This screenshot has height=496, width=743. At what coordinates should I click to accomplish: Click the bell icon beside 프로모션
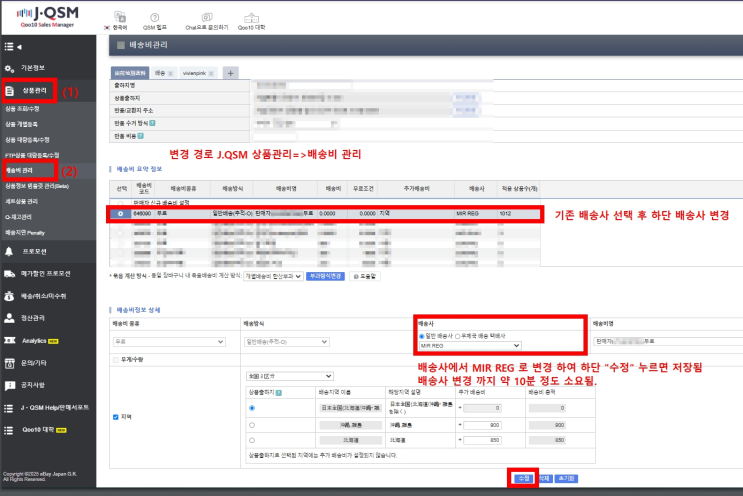tap(9, 252)
